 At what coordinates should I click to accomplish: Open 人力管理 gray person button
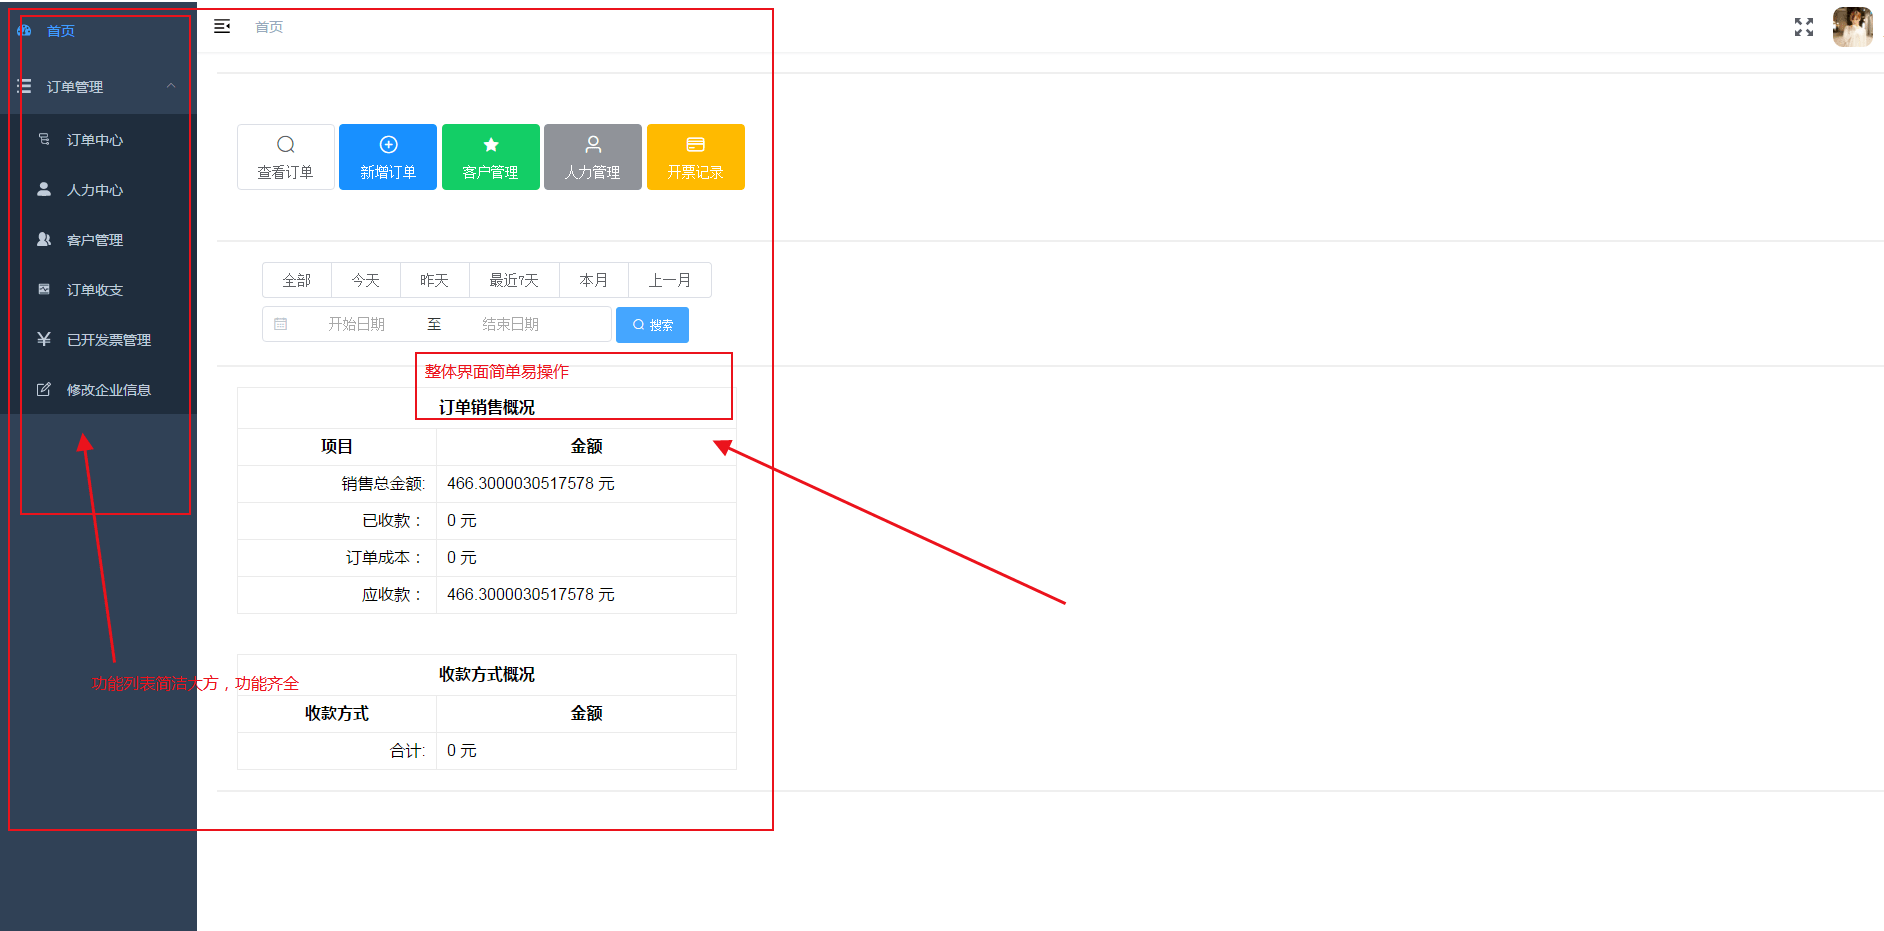(593, 157)
